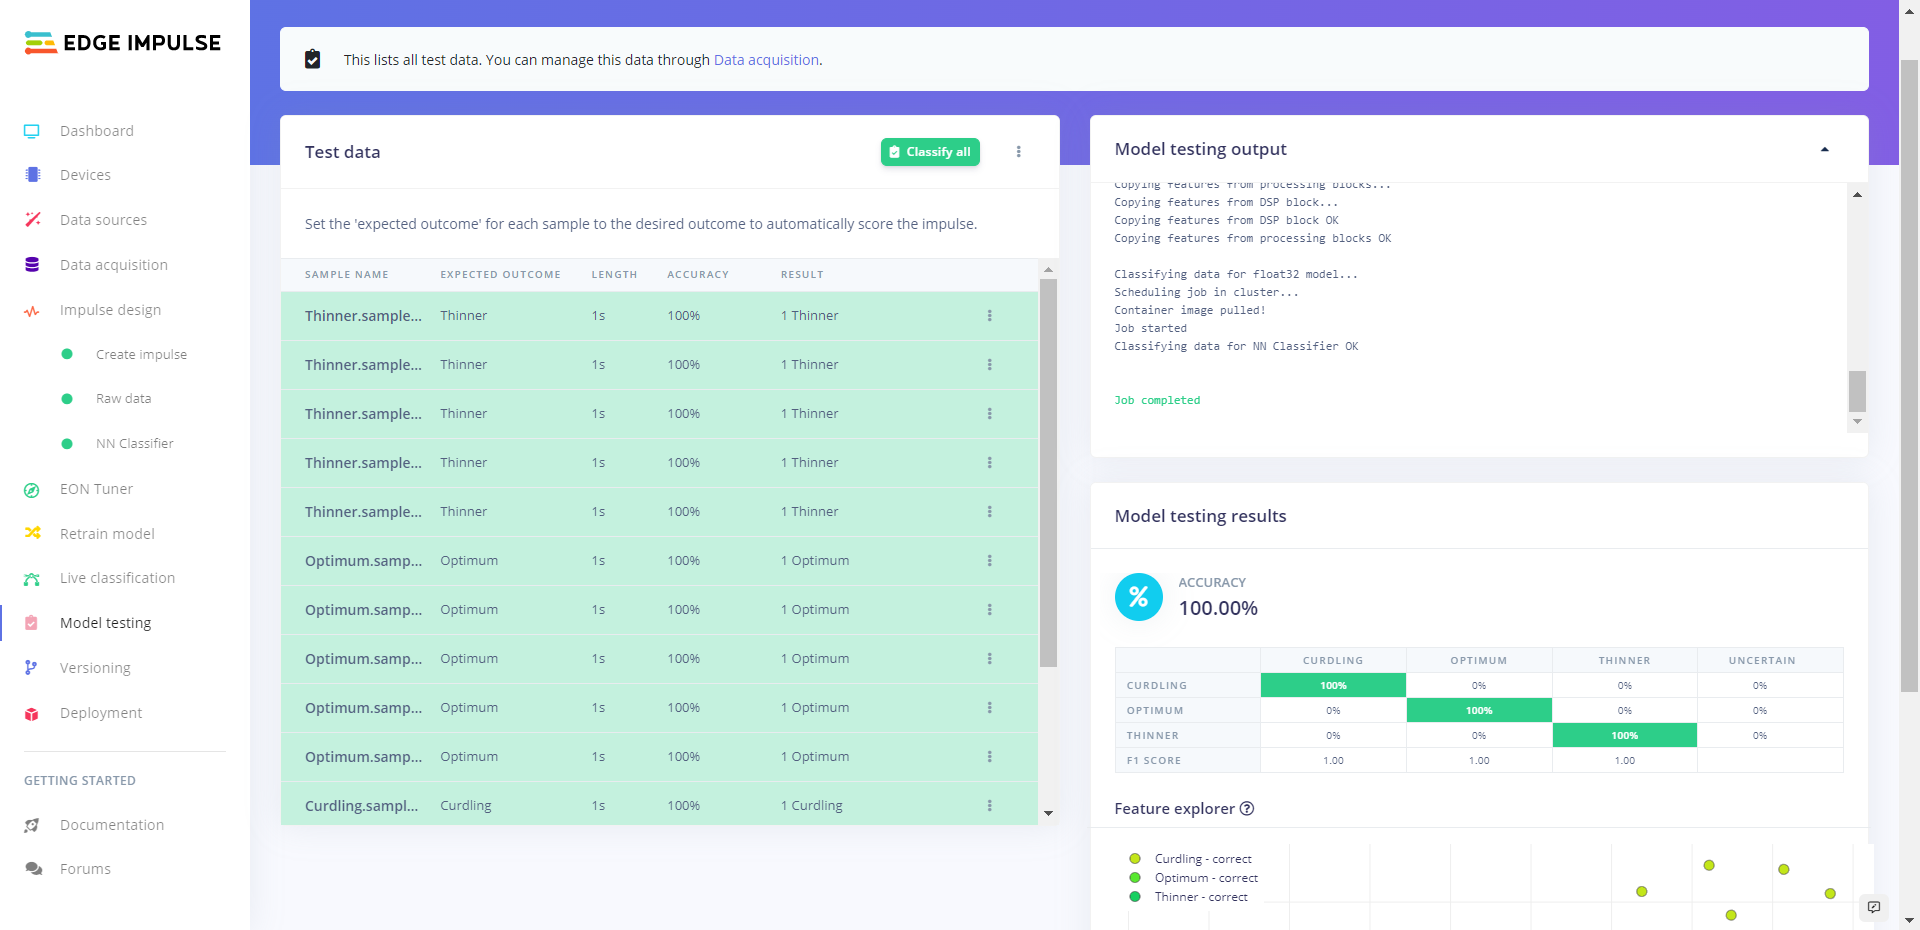Open the first Thinner sample row menu
This screenshot has width=1920, height=930.
point(990,316)
